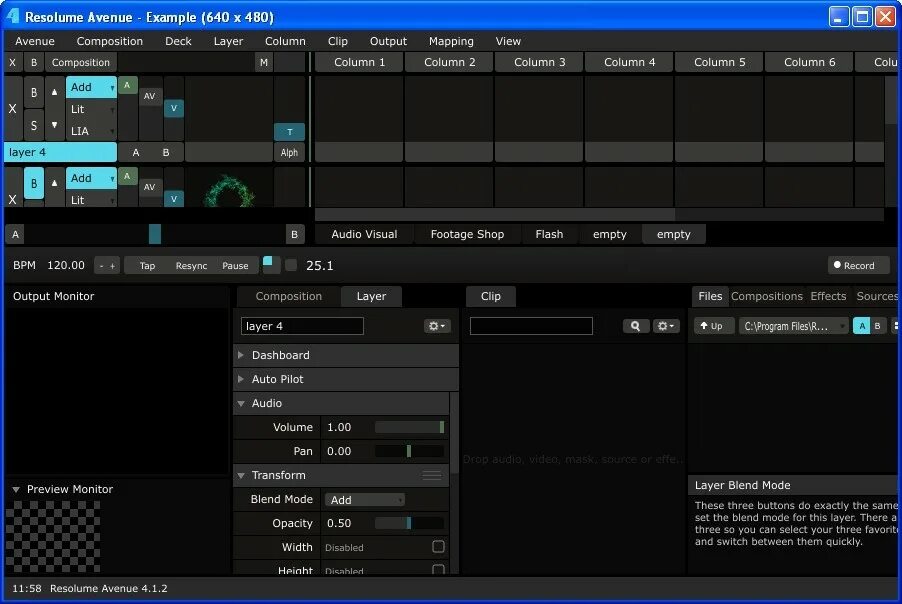Image resolution: width=902 pixels, height=604 pixels.
Task: Decrease BPM with minus button
Action: click(102, 266)
